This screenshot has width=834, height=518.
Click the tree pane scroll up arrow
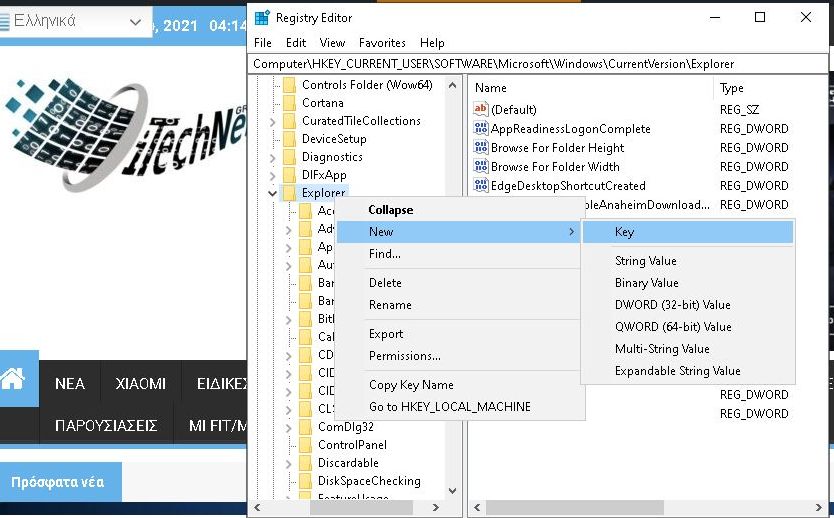coord(453,85)
